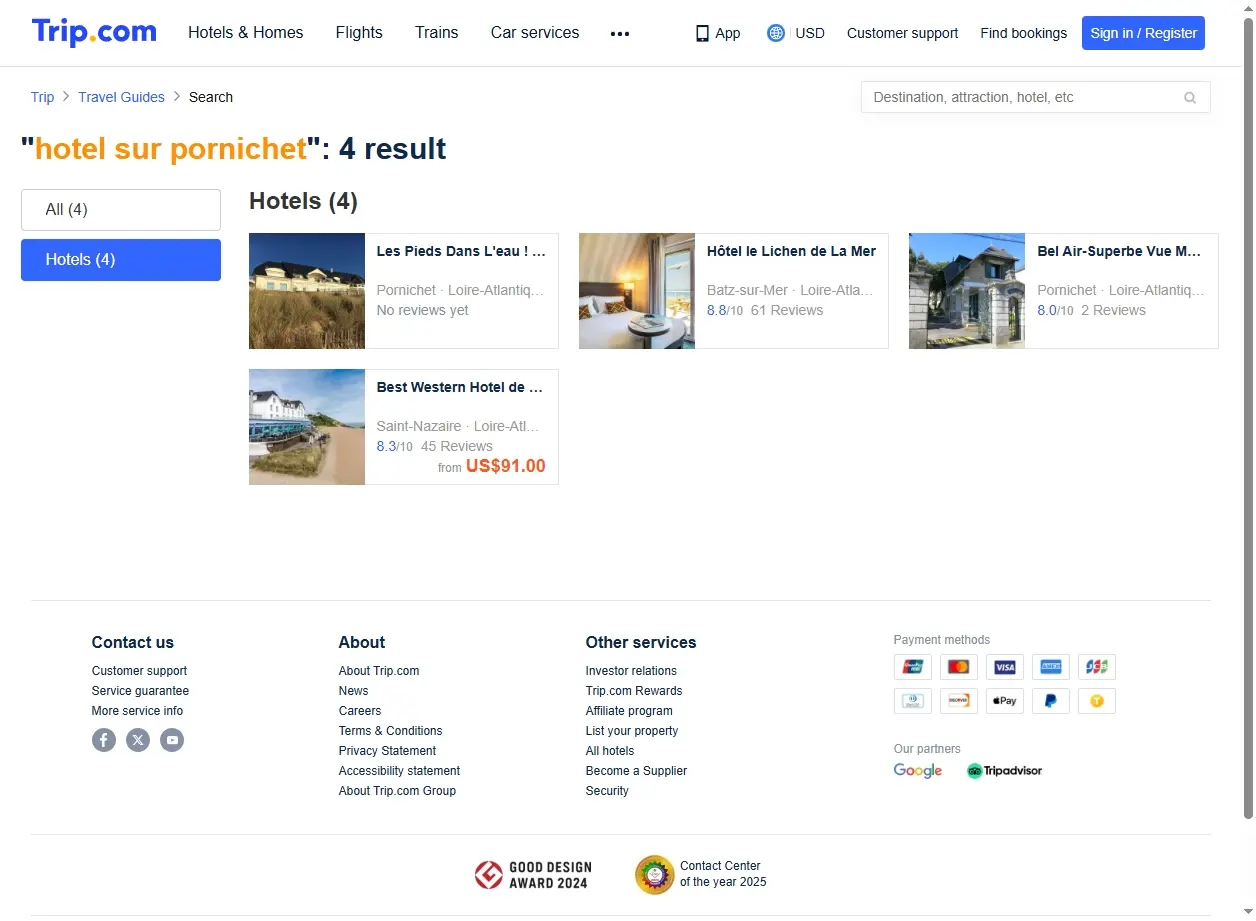Click the PayPal payment icon
Screen dimensions: 1256x921
click(x=1051, y=701)
